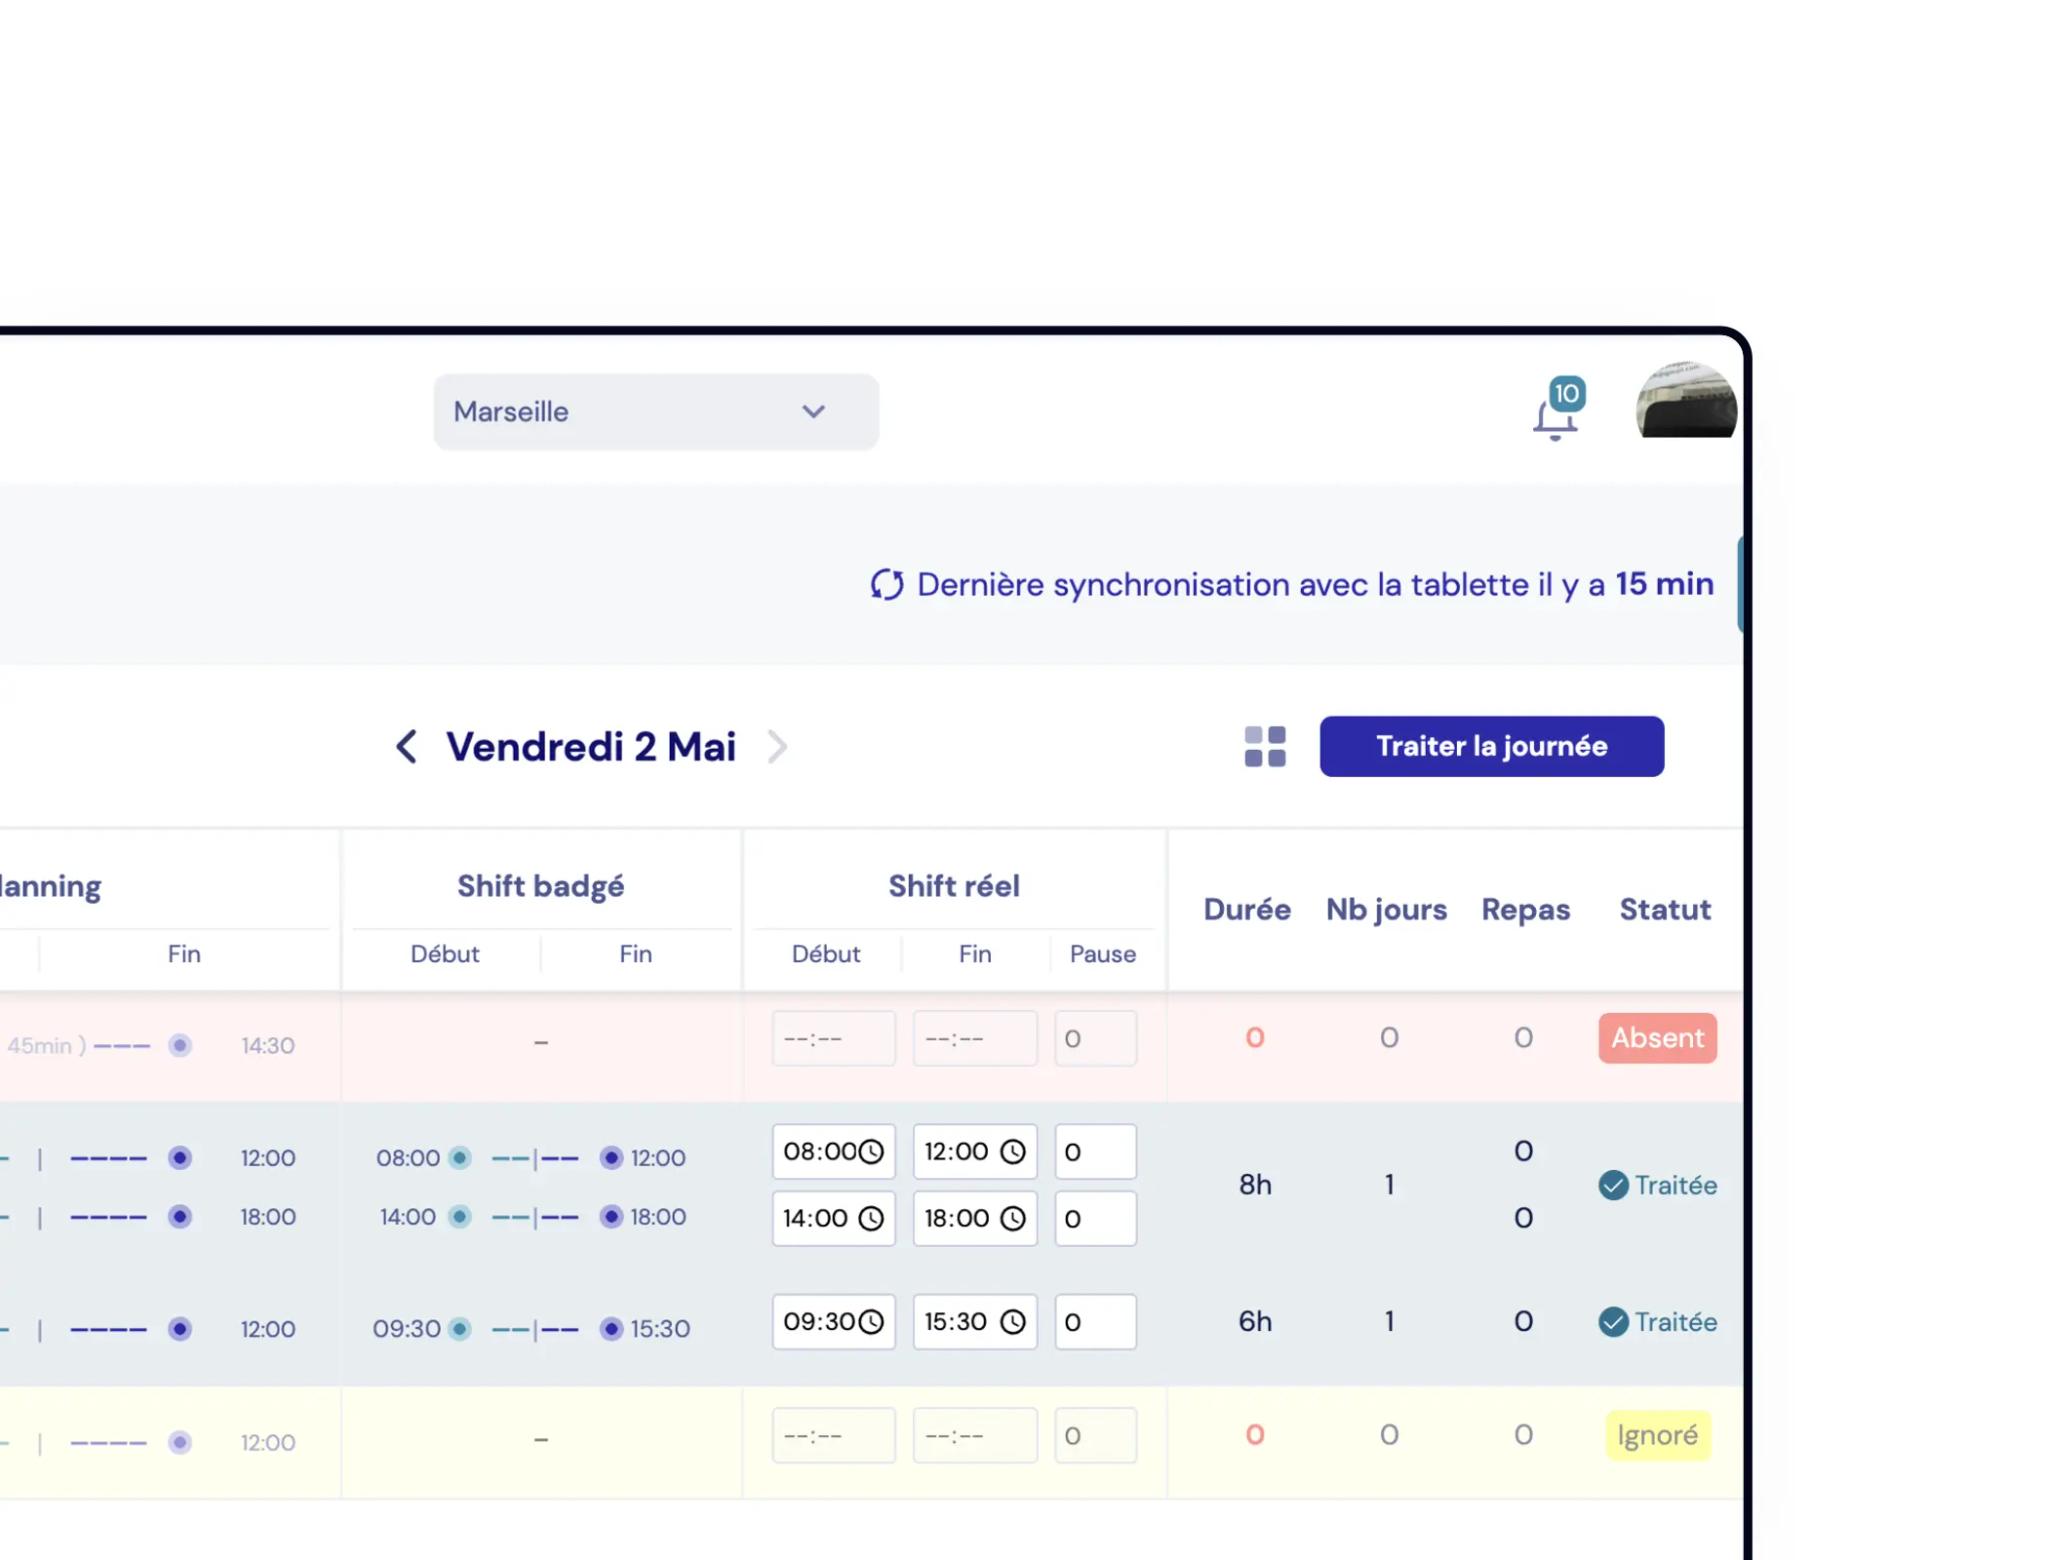The height and width of the screenshot is (1560, 2048).
Task: Click badged start dot at 14:00
Action: 460,1217
